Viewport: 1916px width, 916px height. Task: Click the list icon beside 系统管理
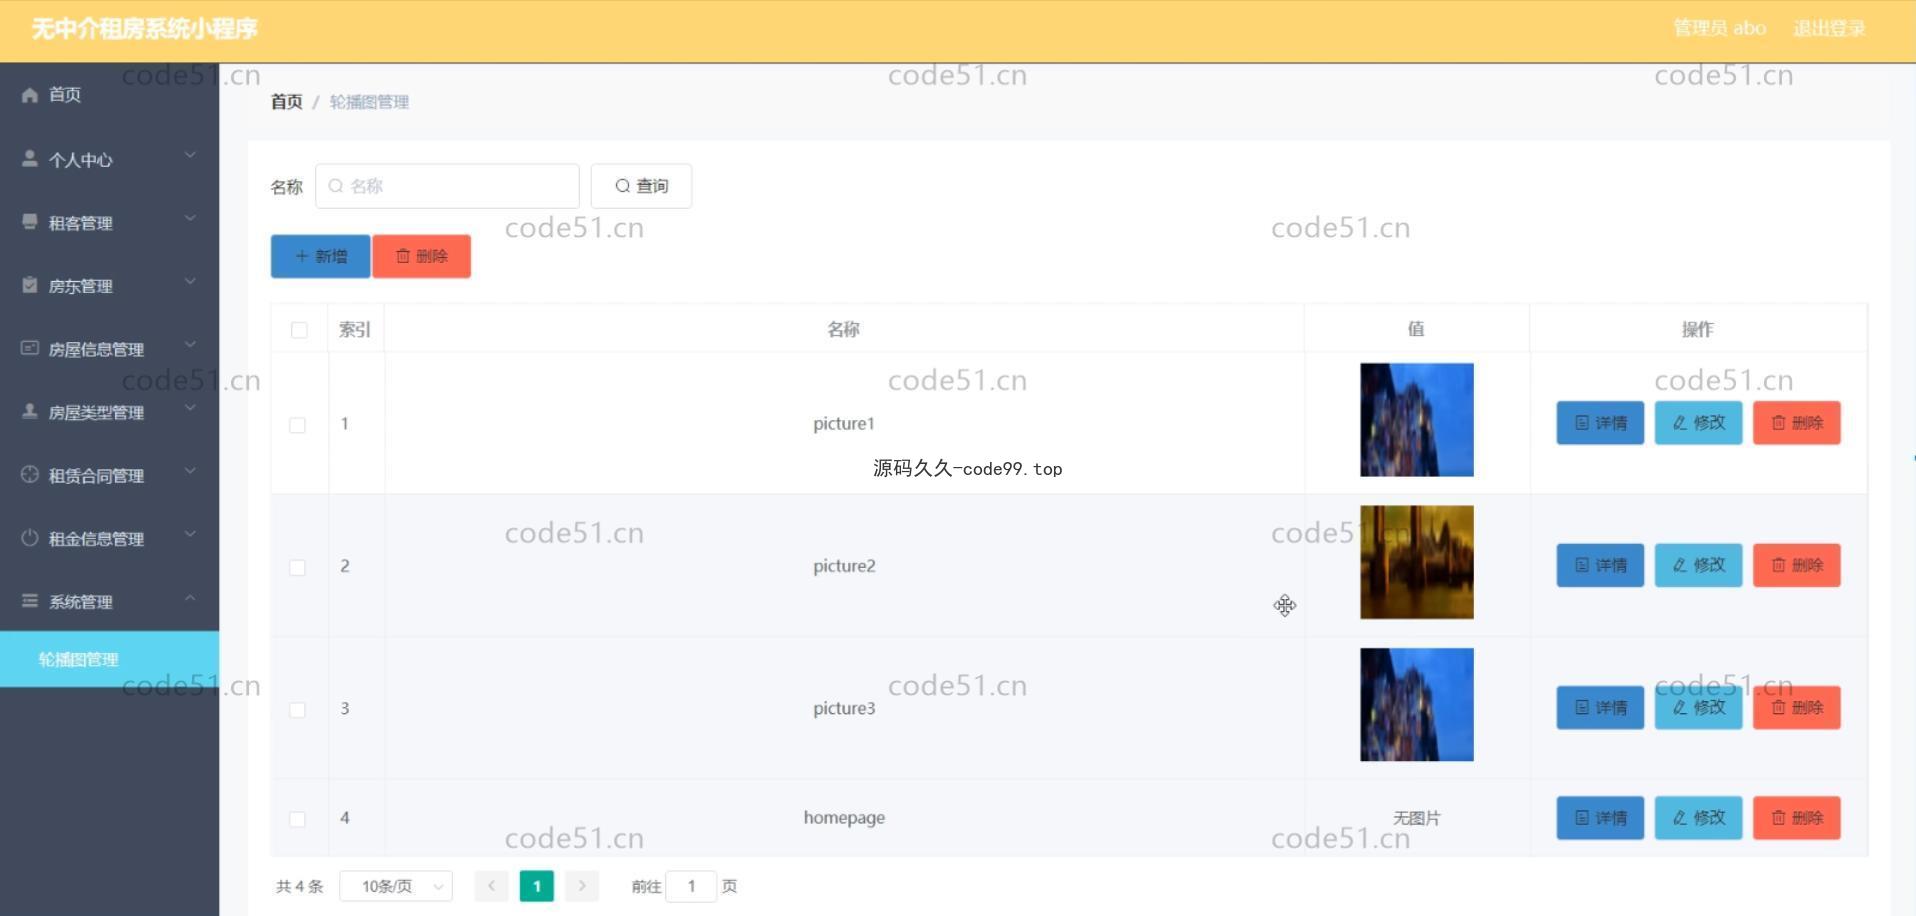pos(30,601)
